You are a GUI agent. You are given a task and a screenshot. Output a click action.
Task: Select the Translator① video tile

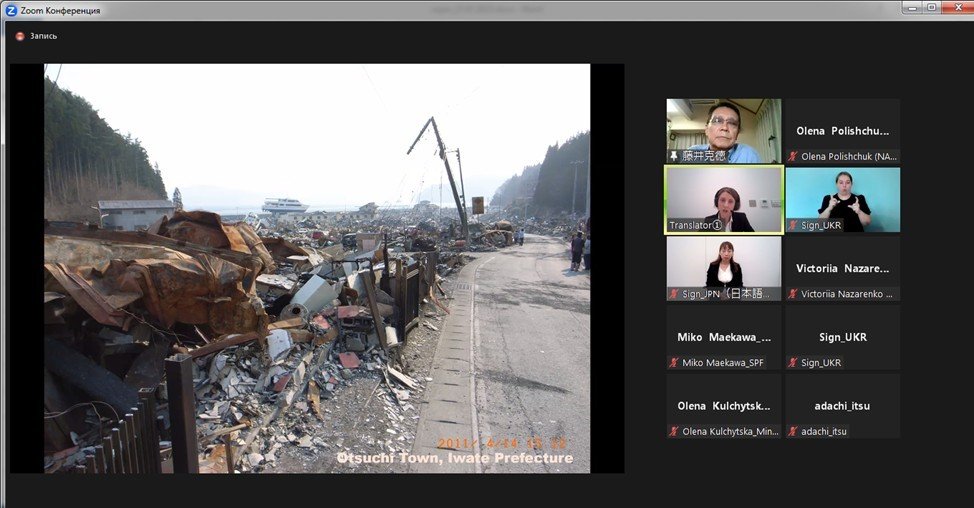point(724,198)
